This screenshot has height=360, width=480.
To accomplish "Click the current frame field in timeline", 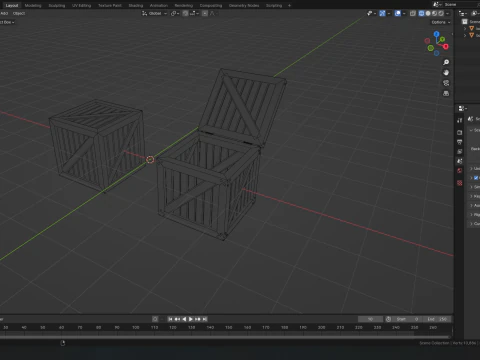I will click(x=370, y=319).
